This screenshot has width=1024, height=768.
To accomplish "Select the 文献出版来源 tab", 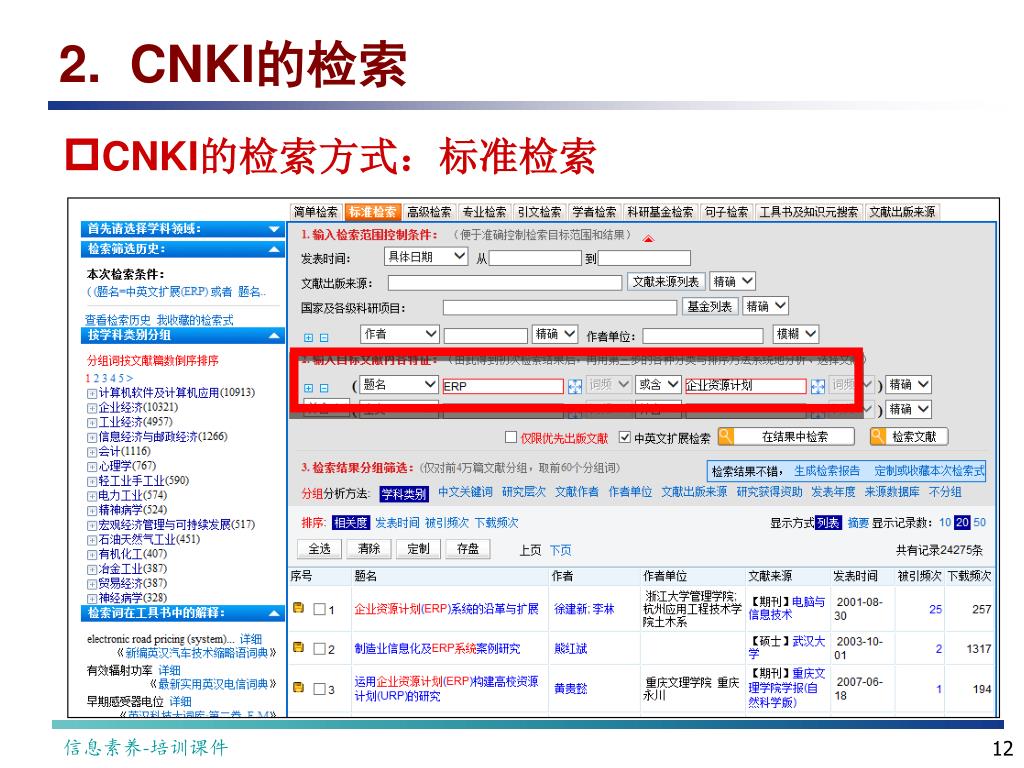I will pyautogui.click(x=902, y=212).
